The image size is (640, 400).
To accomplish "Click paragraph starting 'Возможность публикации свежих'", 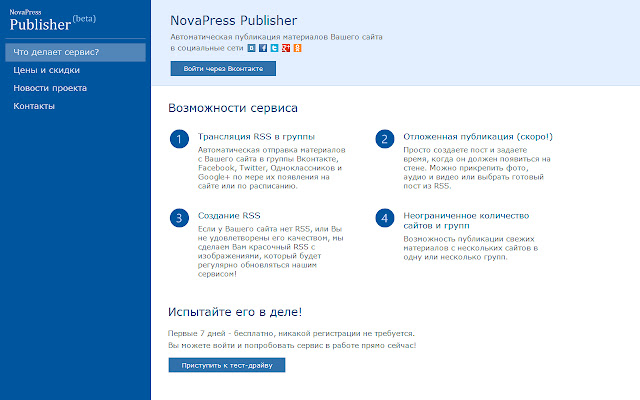I will [471, 248].
